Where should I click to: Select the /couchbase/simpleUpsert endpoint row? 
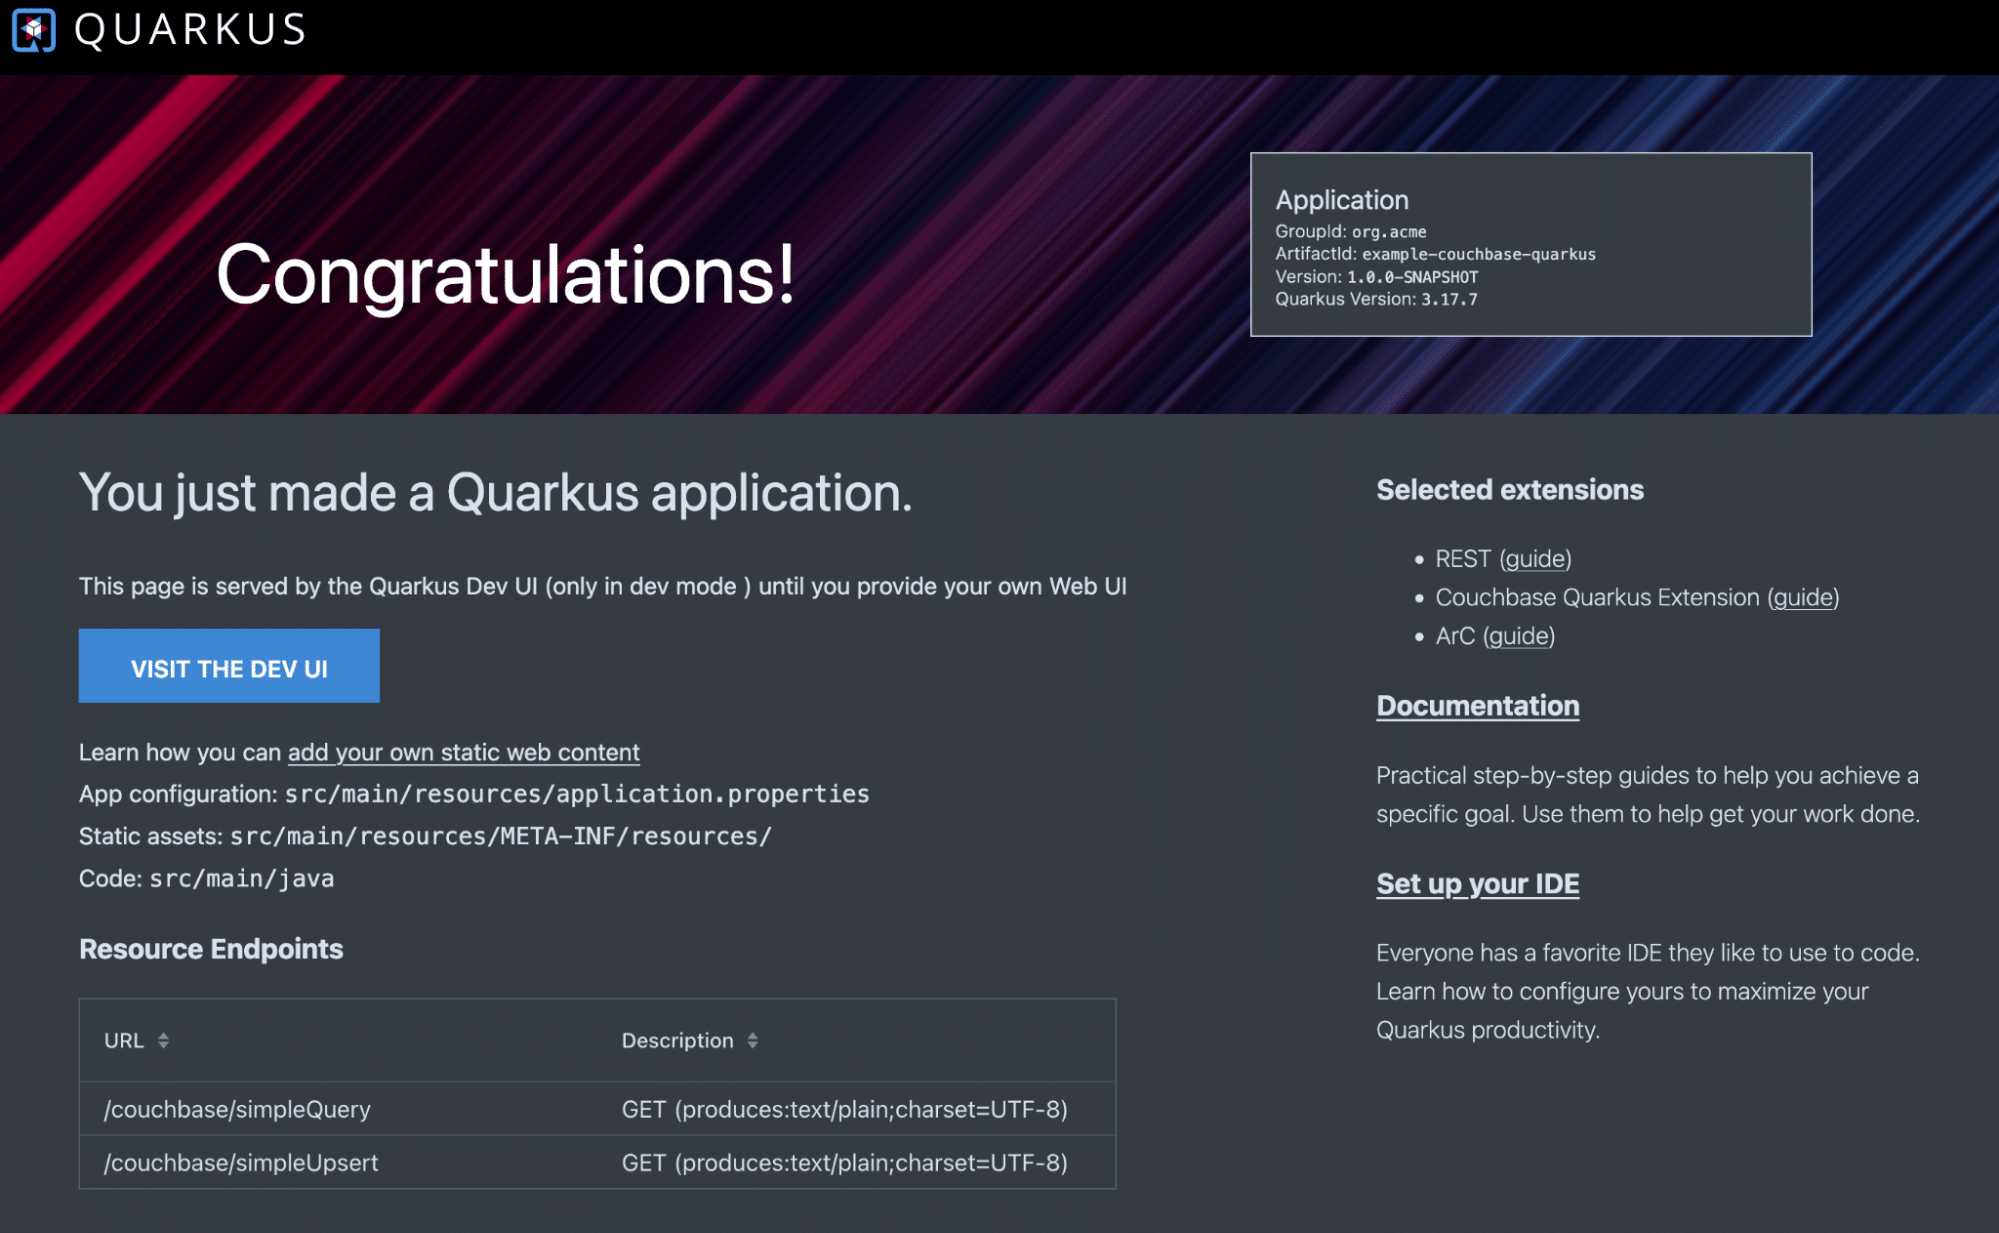tap(241, 1163)
